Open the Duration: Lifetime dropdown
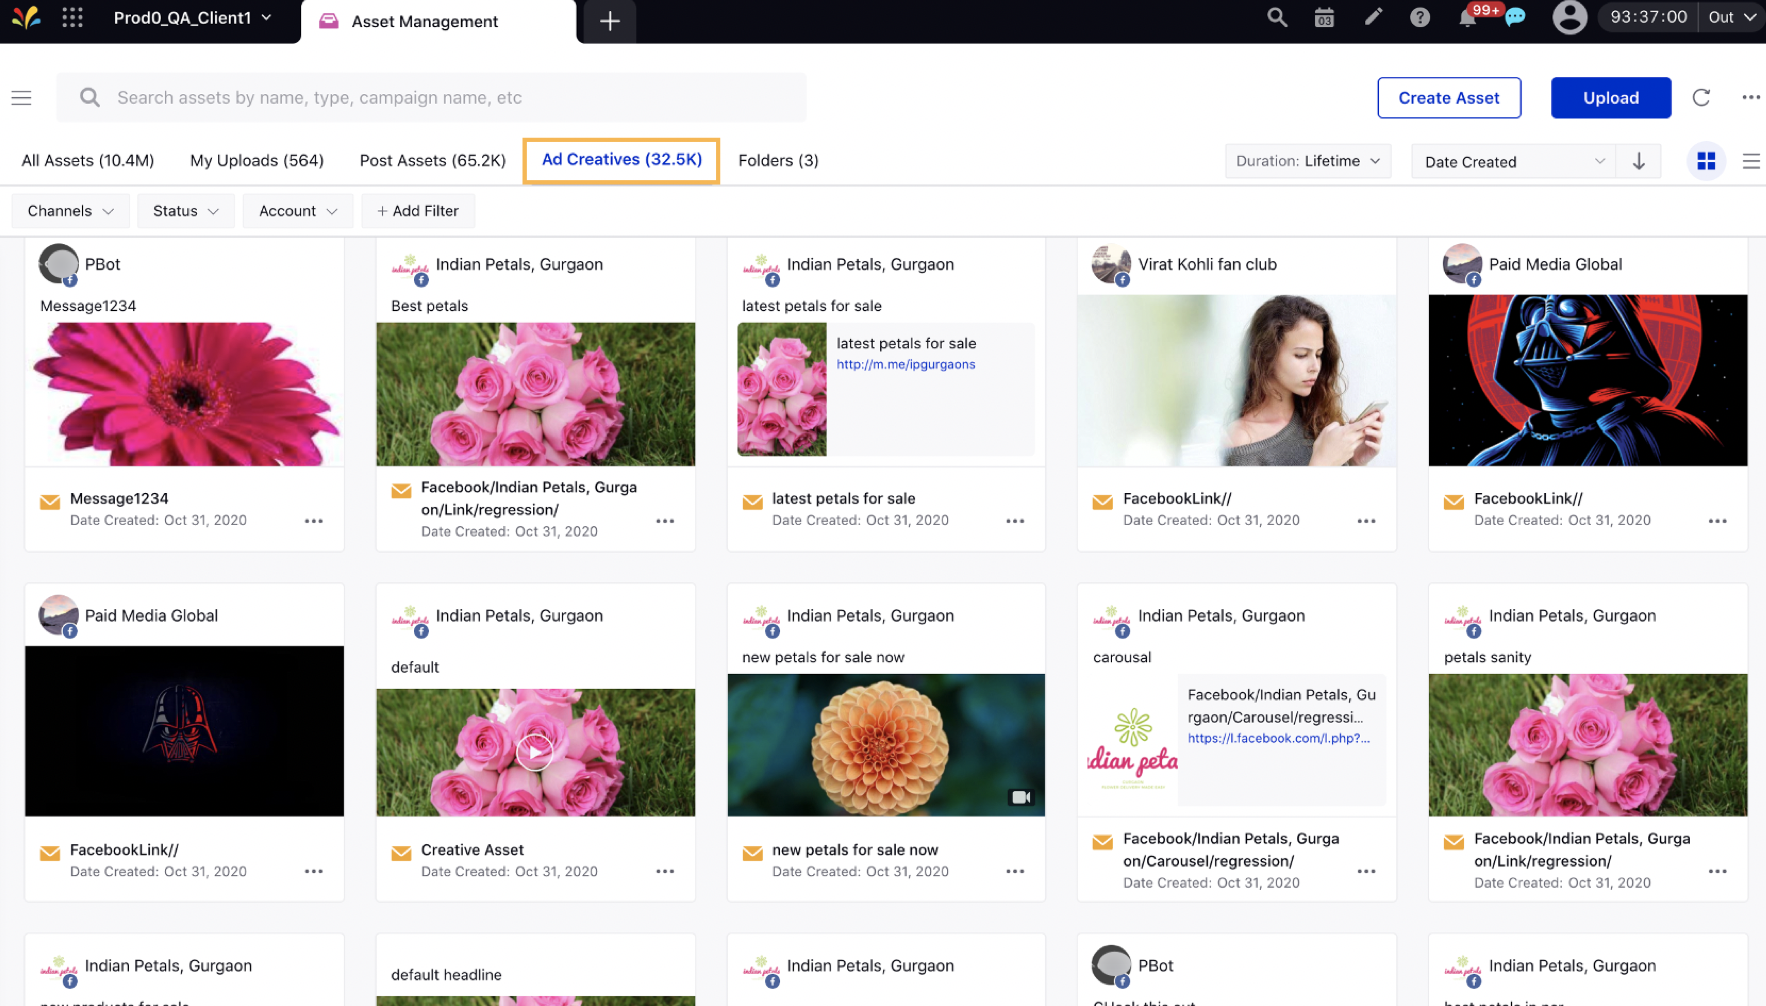Viewport: 1766px width, 1006px height. [1308, 161]
